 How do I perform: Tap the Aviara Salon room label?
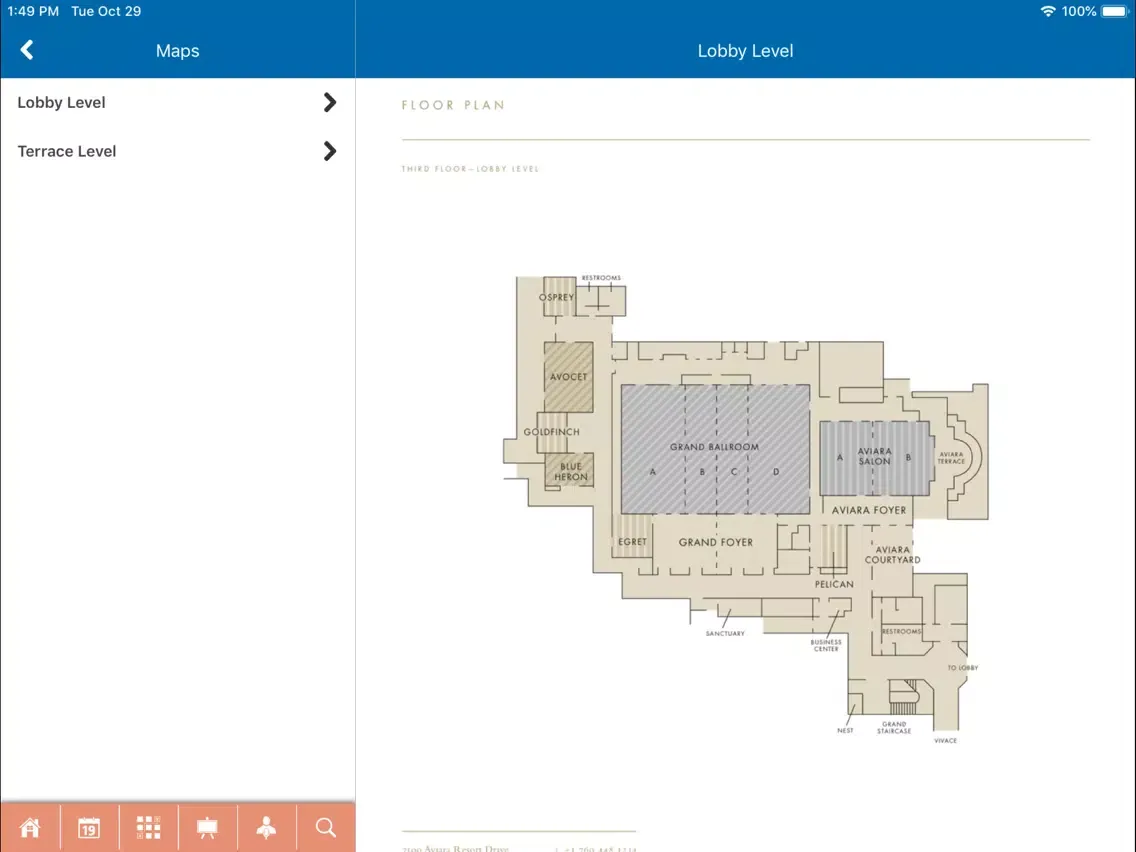(874, 456)
